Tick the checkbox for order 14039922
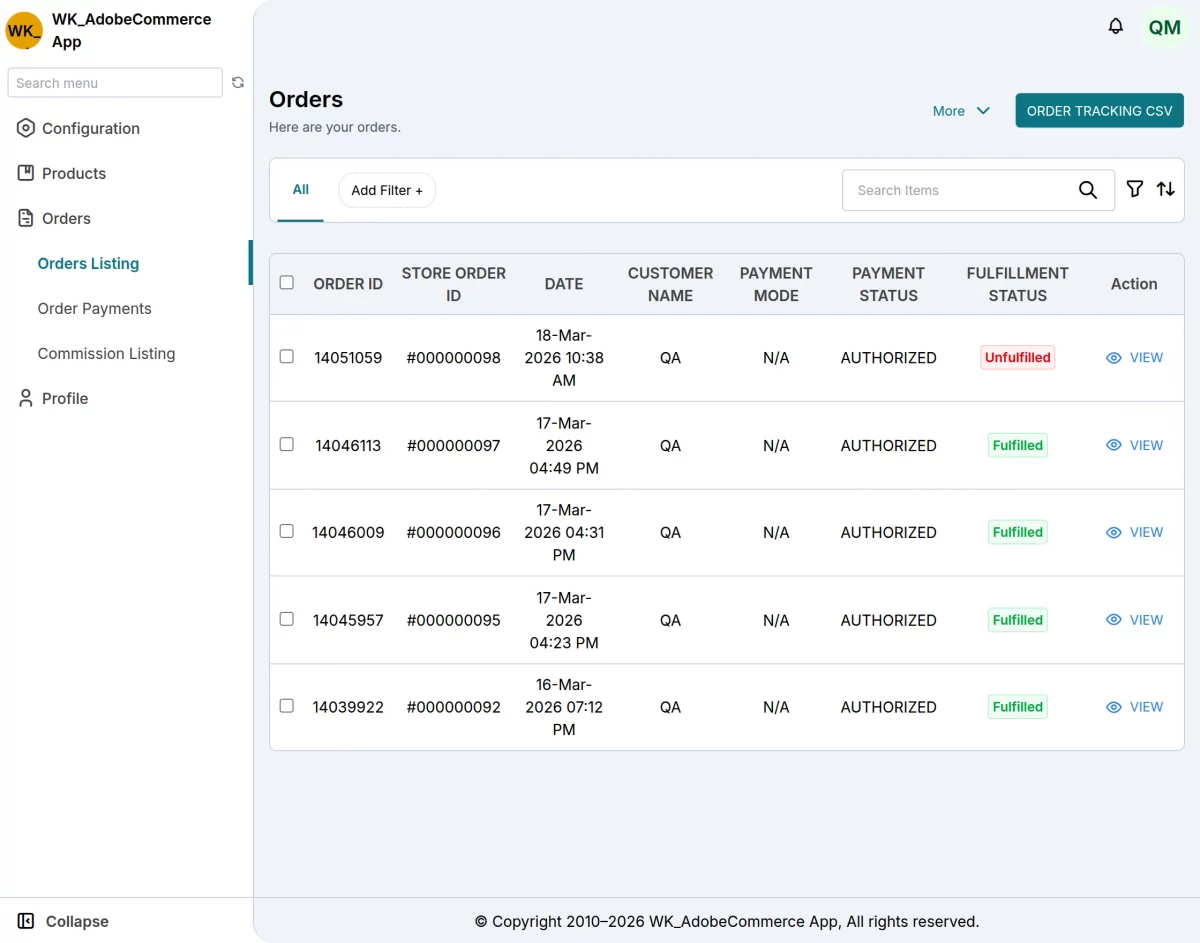 (287, 706)
